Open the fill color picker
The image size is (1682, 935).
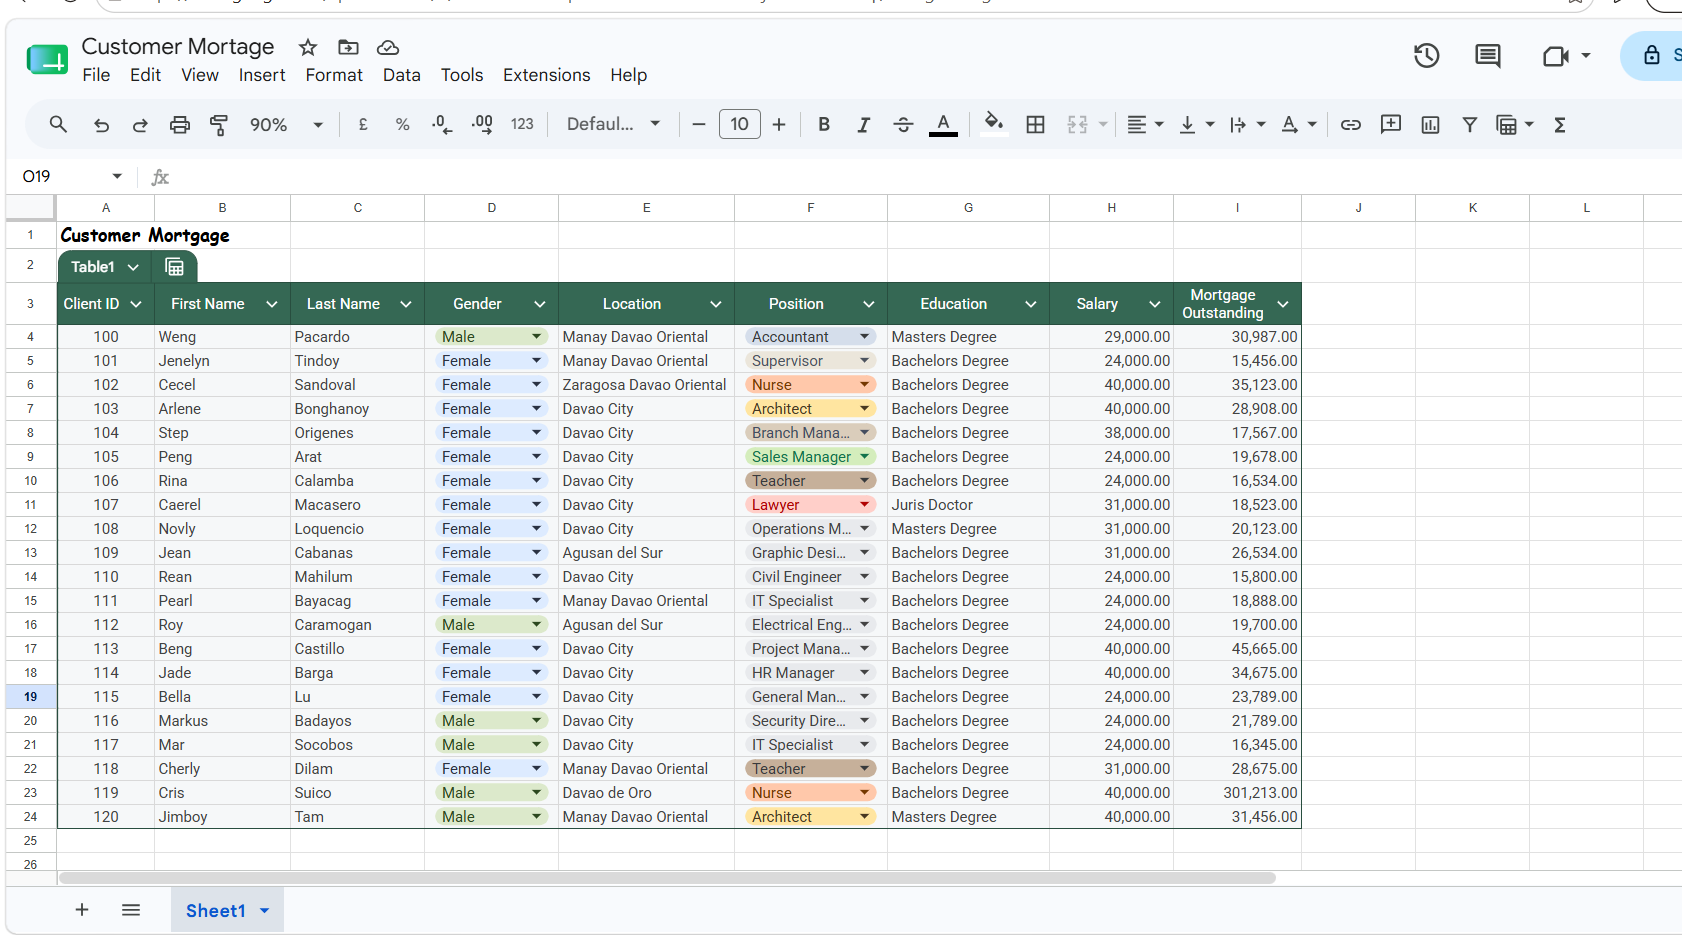click(x=993, y=123)
